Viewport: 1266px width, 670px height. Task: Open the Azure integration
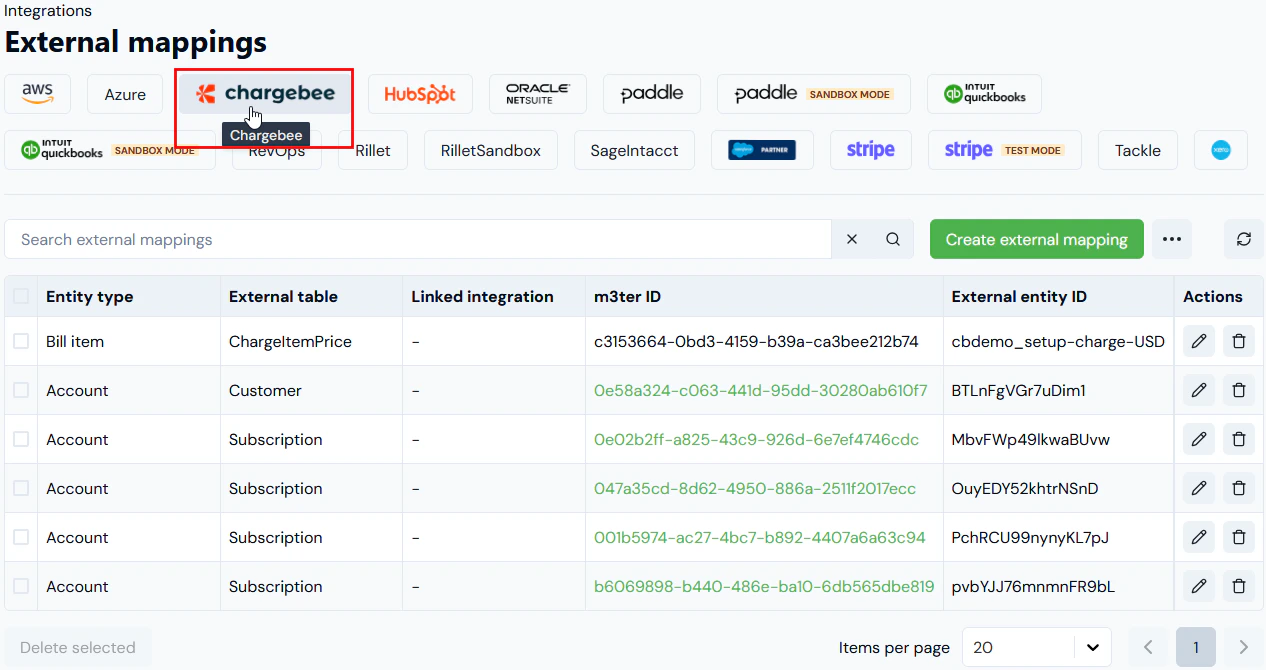pyautogui.click(x=125, y=94)
